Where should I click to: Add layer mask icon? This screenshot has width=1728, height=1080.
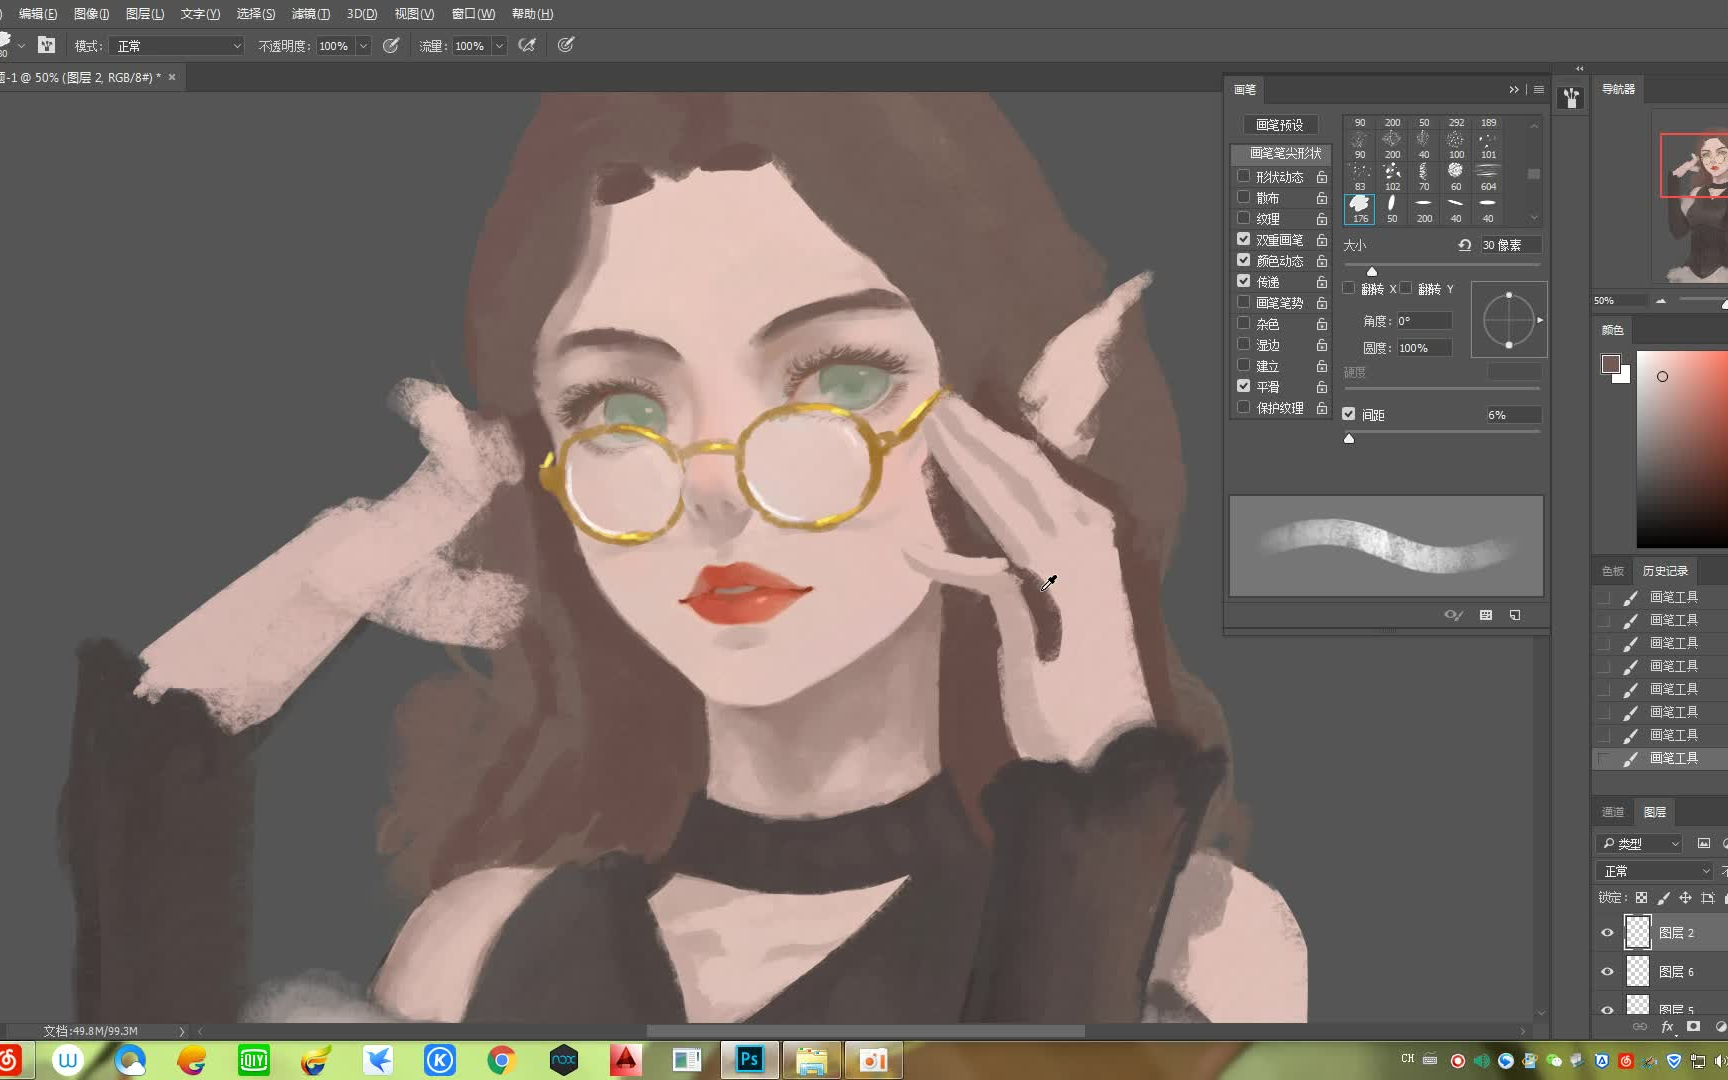[x=1693, y=1027]
